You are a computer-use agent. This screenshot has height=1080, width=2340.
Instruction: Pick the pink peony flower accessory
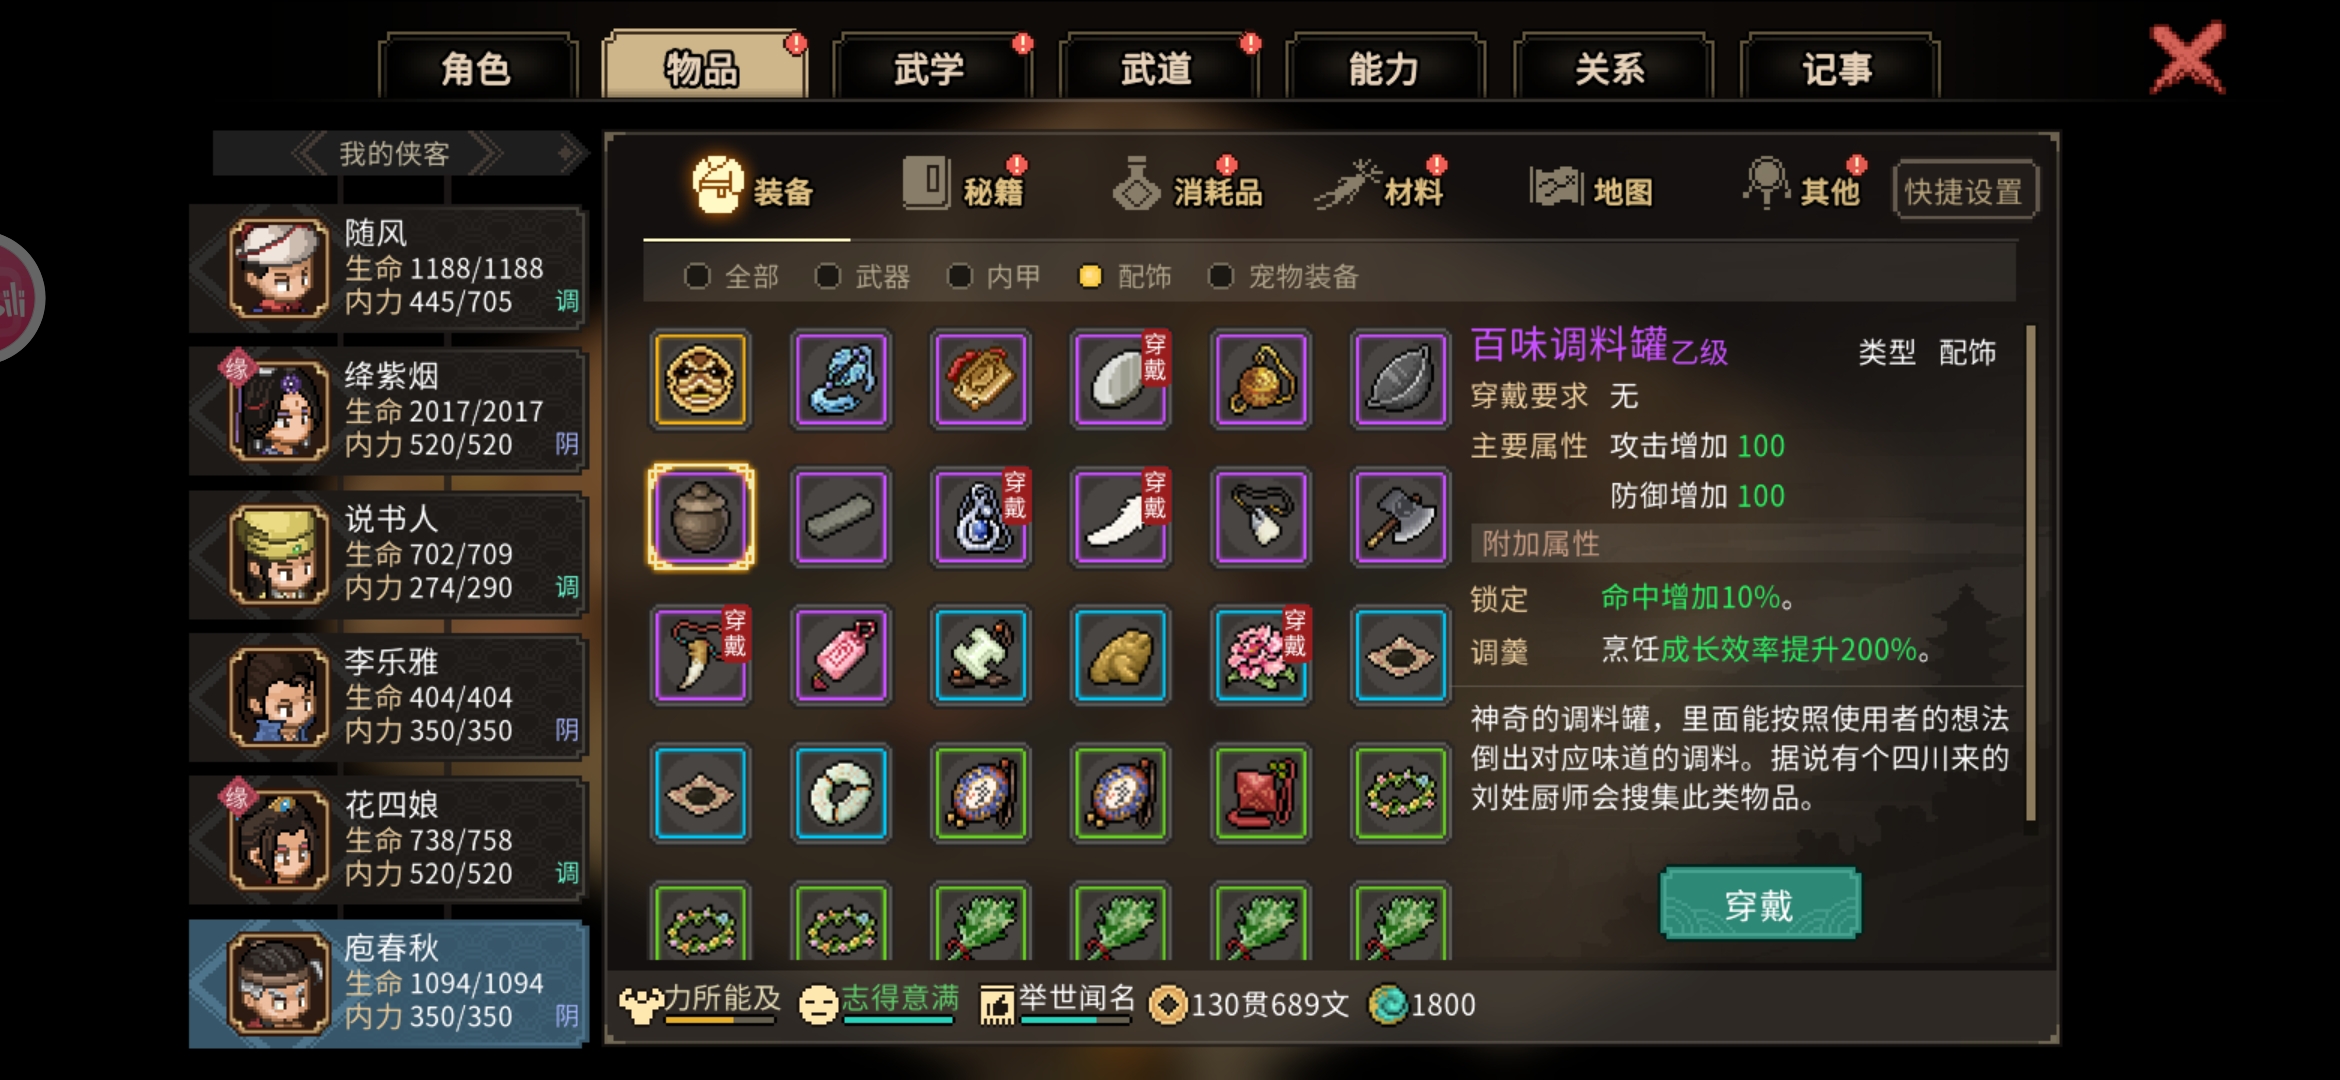pos(1260,656)
